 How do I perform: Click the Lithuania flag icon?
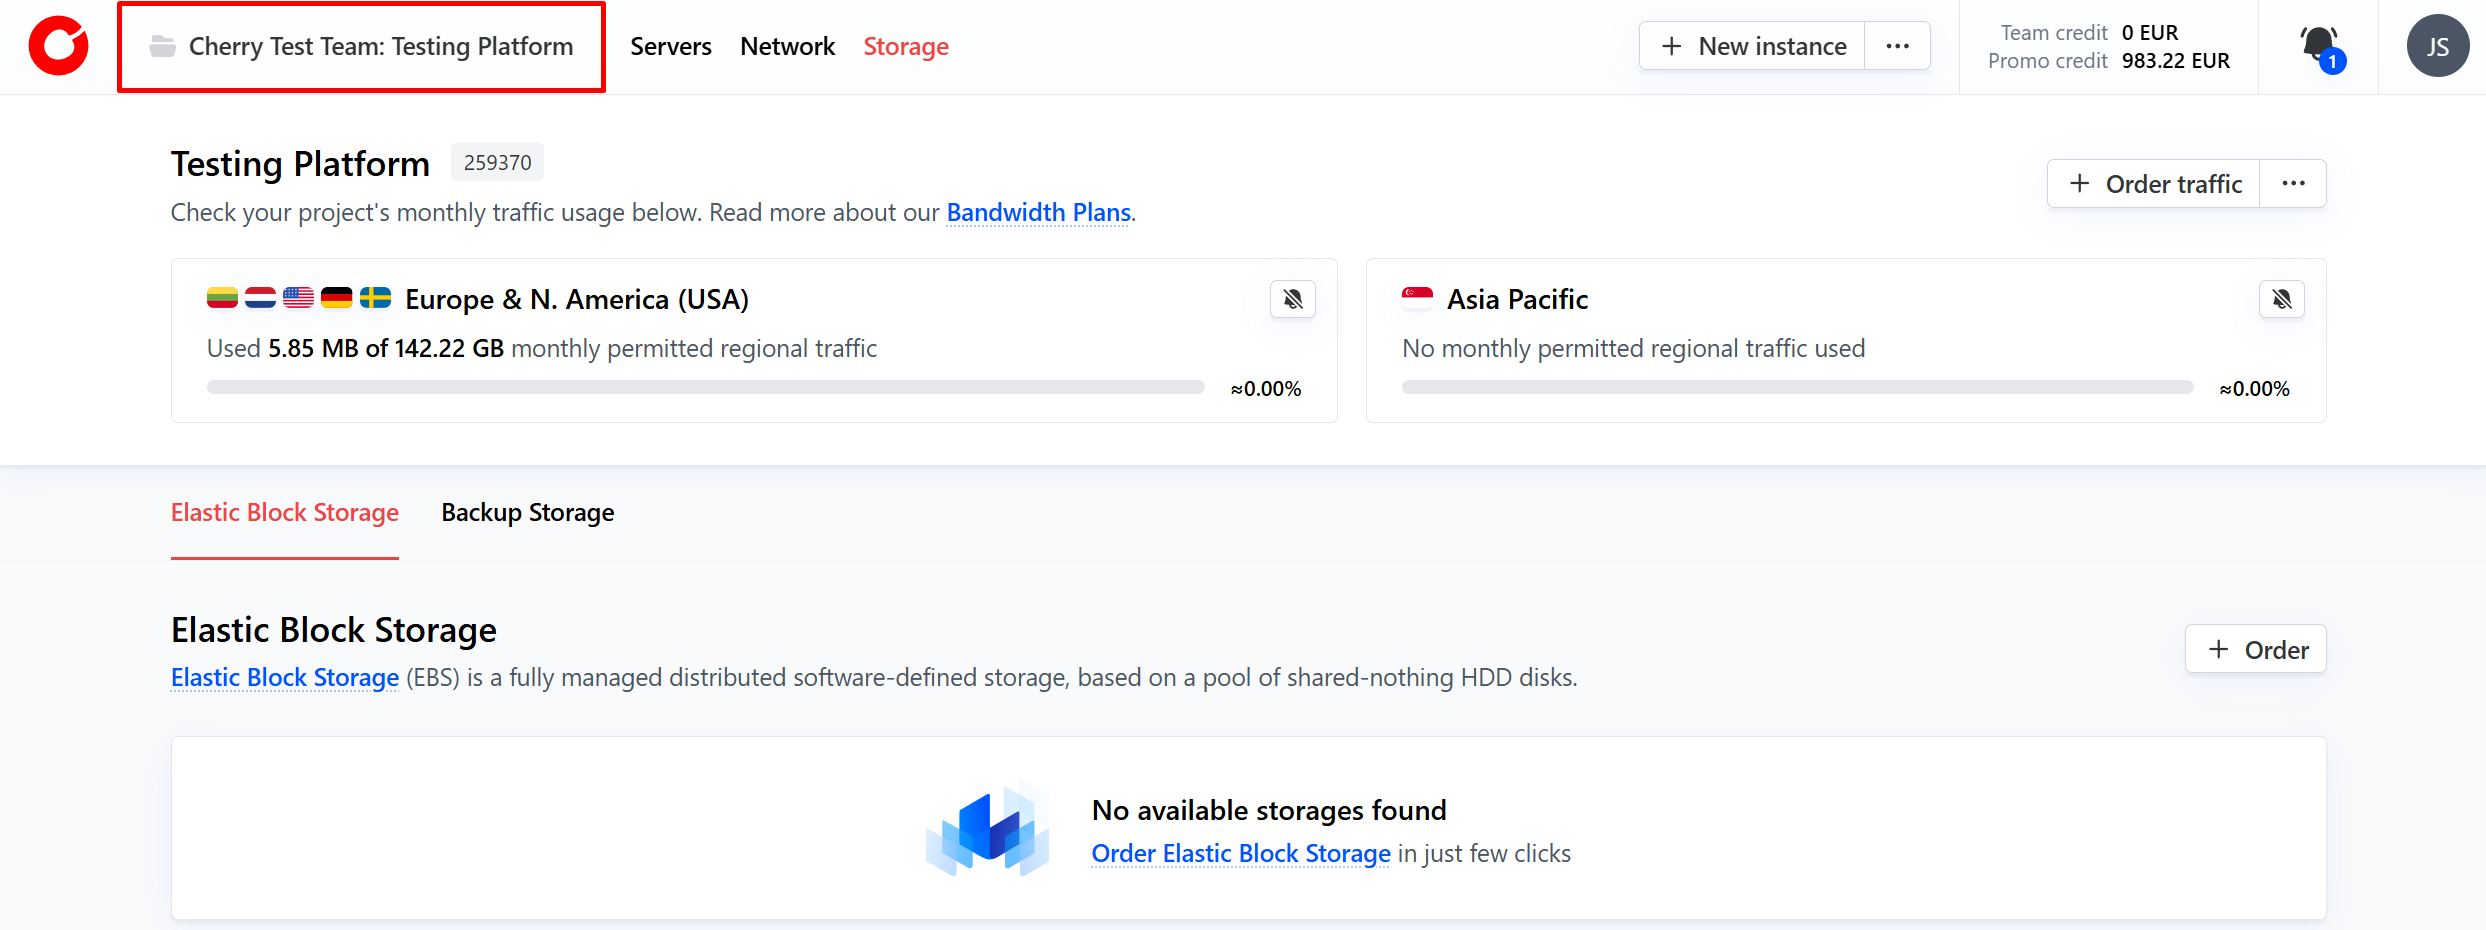(222, 298)
